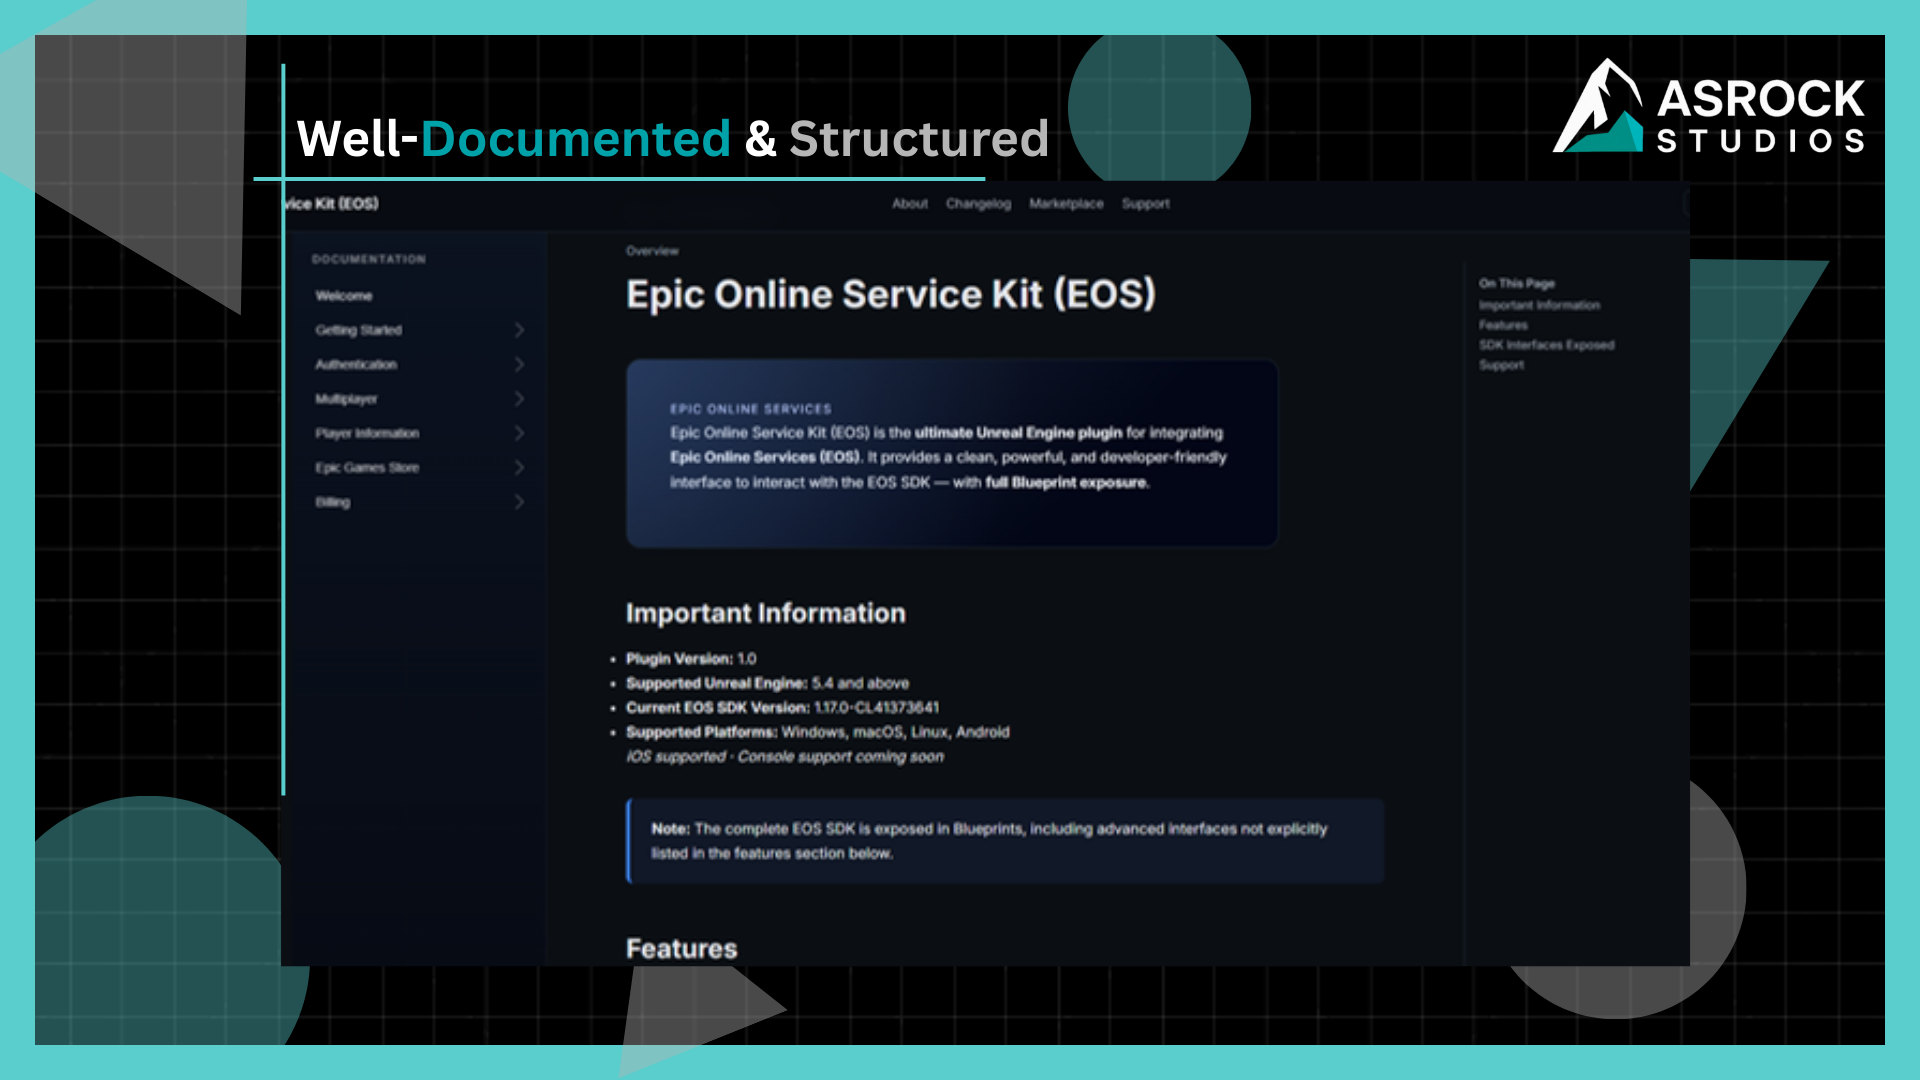
Task: Click the Service Kit (EOS) site title
Action: tap(331, 204)
